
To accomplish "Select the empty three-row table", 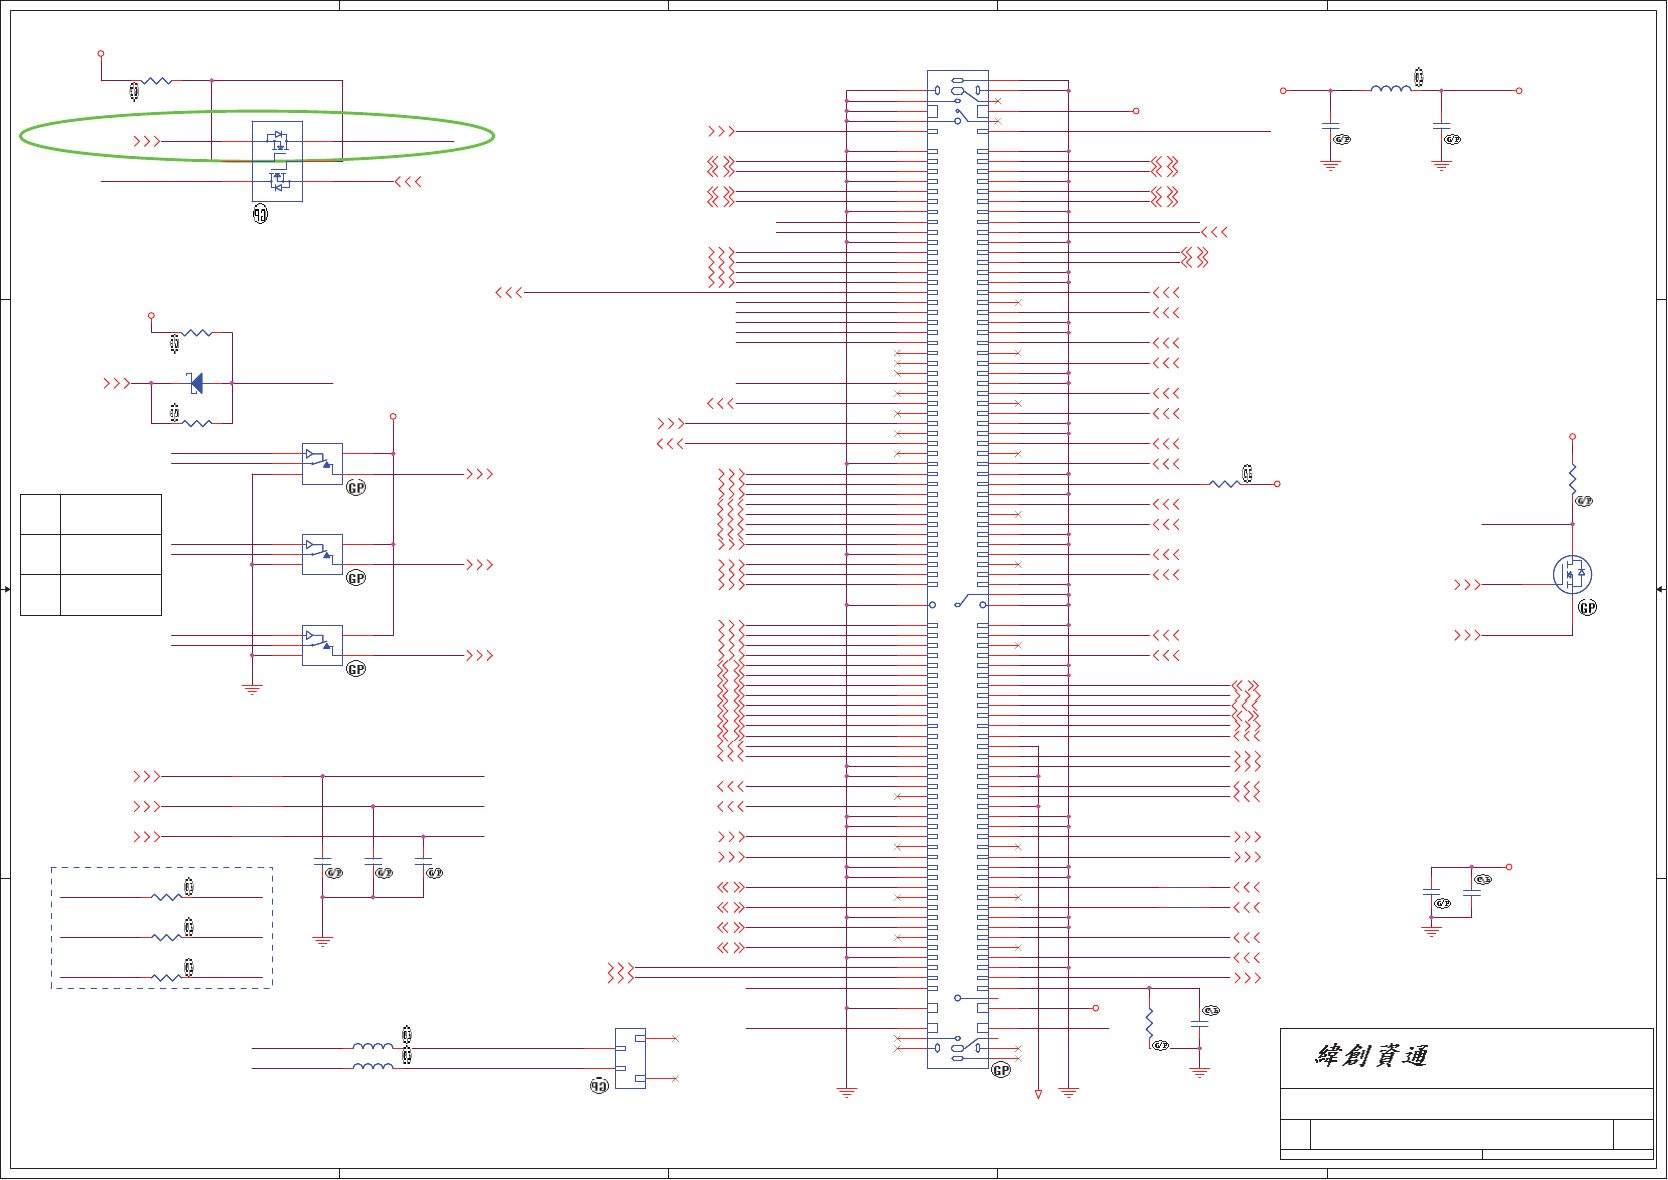I will (91, 554).
